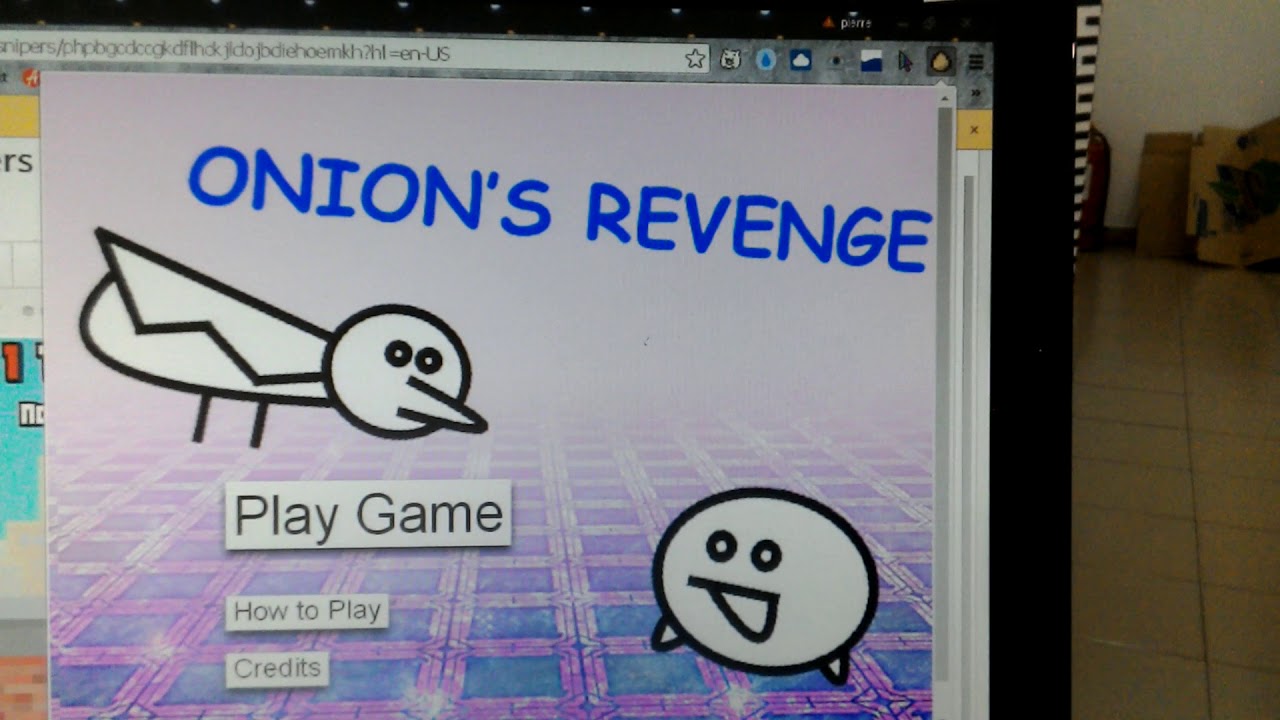Click the blue water drop extension icon
The image size is (1280, 720).
point(765,61)
